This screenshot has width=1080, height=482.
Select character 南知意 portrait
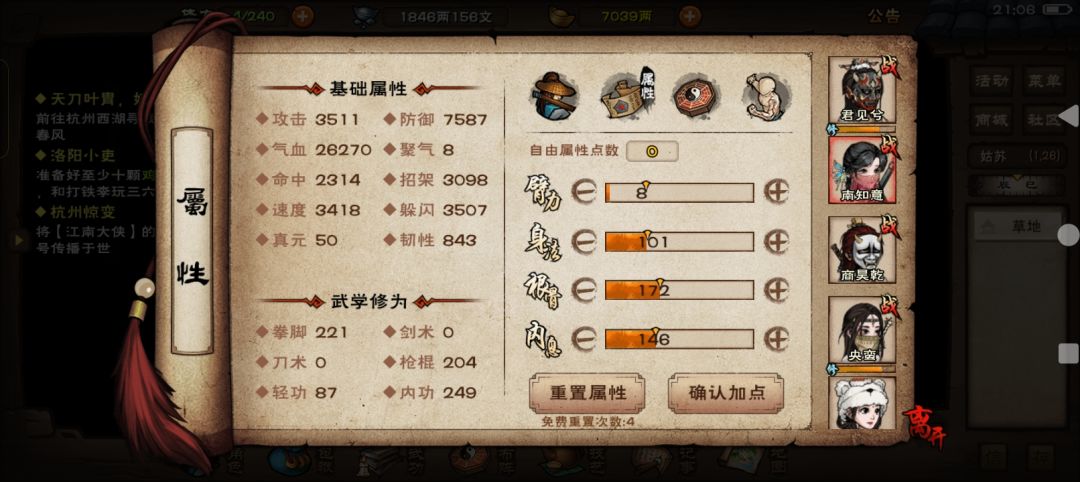(x=862, y=169)
